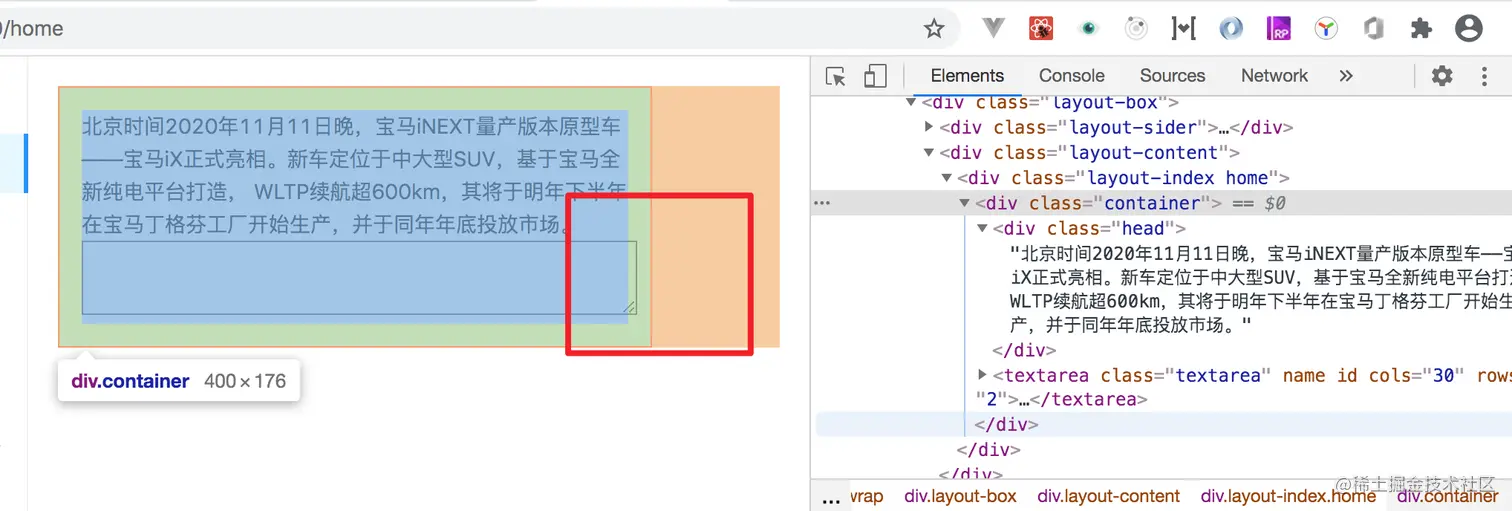This screenshot has height=511, width=1512.
Task: Click breadcrumb div.layout-box
Action: point(960,496)
